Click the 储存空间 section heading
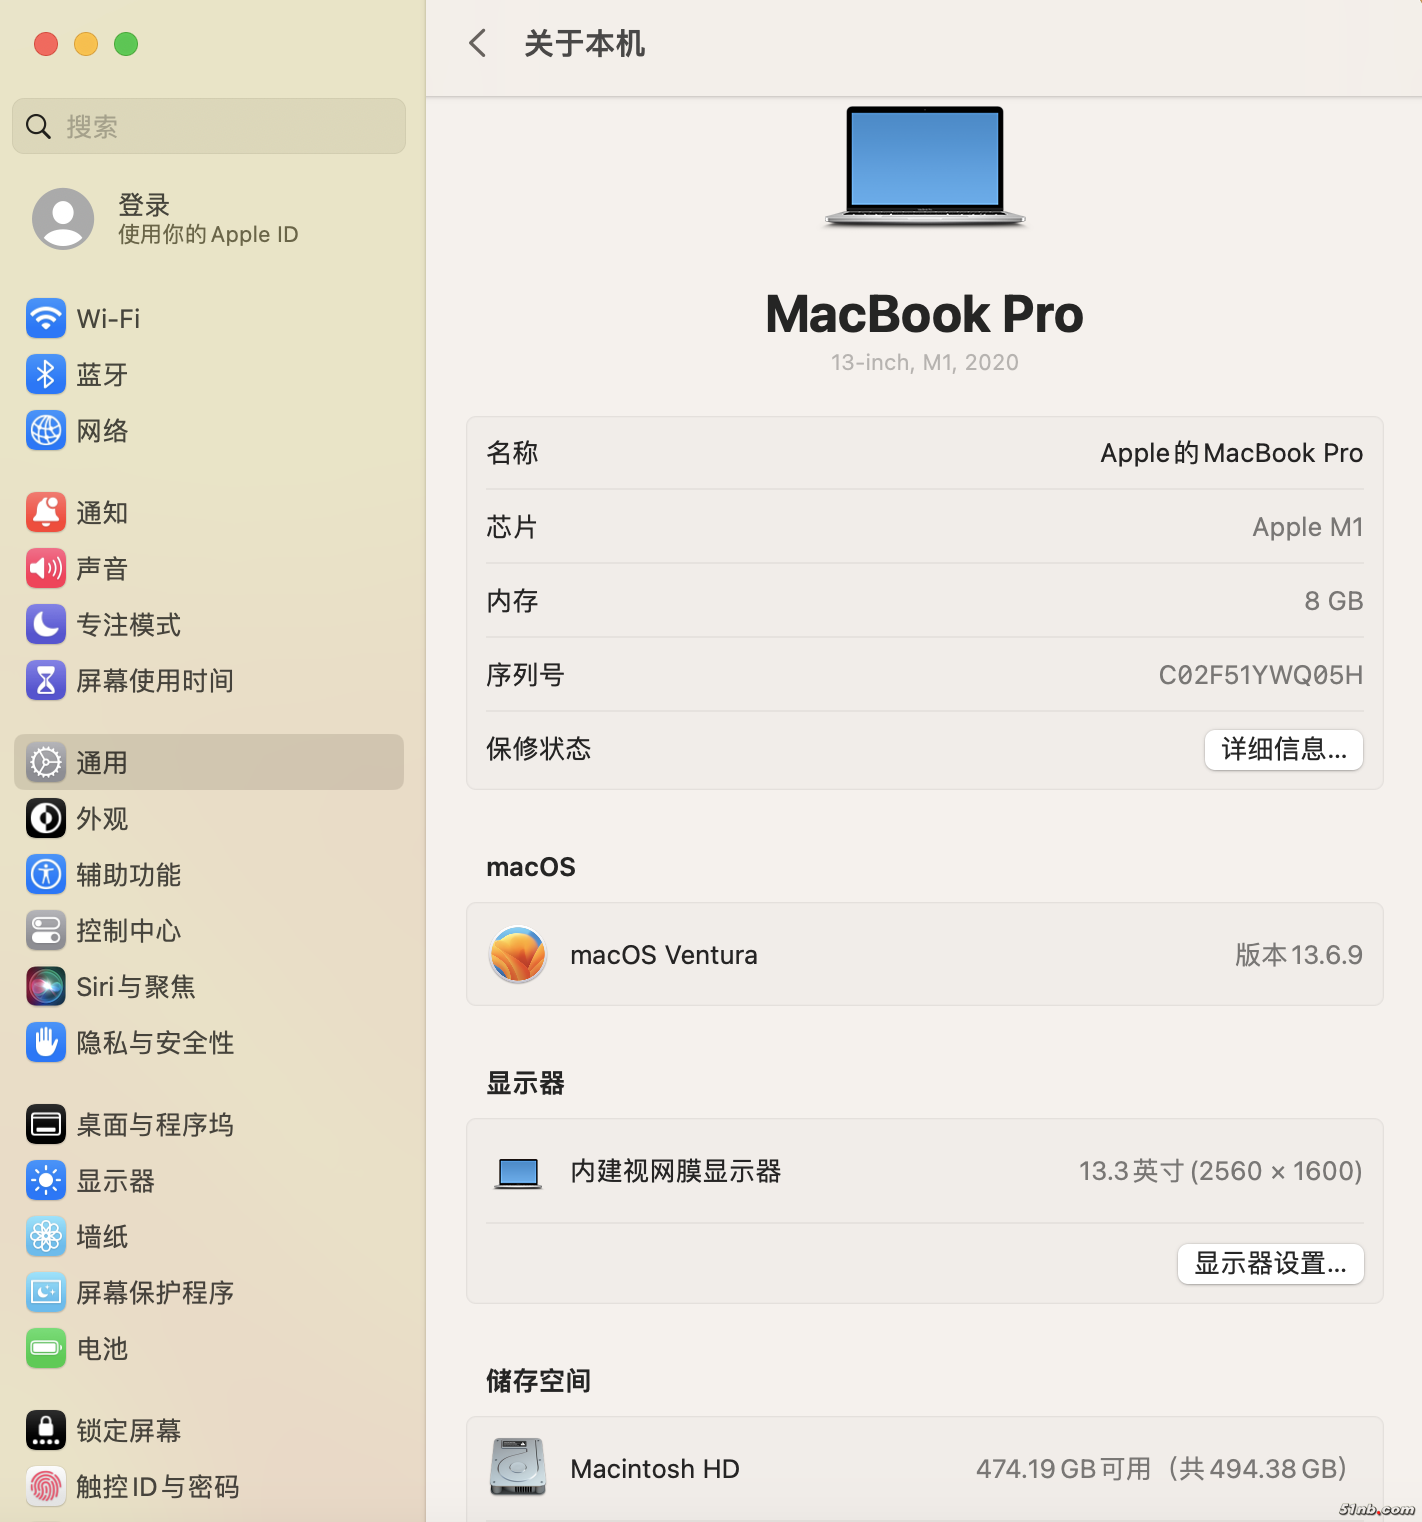 point(538,1381)
